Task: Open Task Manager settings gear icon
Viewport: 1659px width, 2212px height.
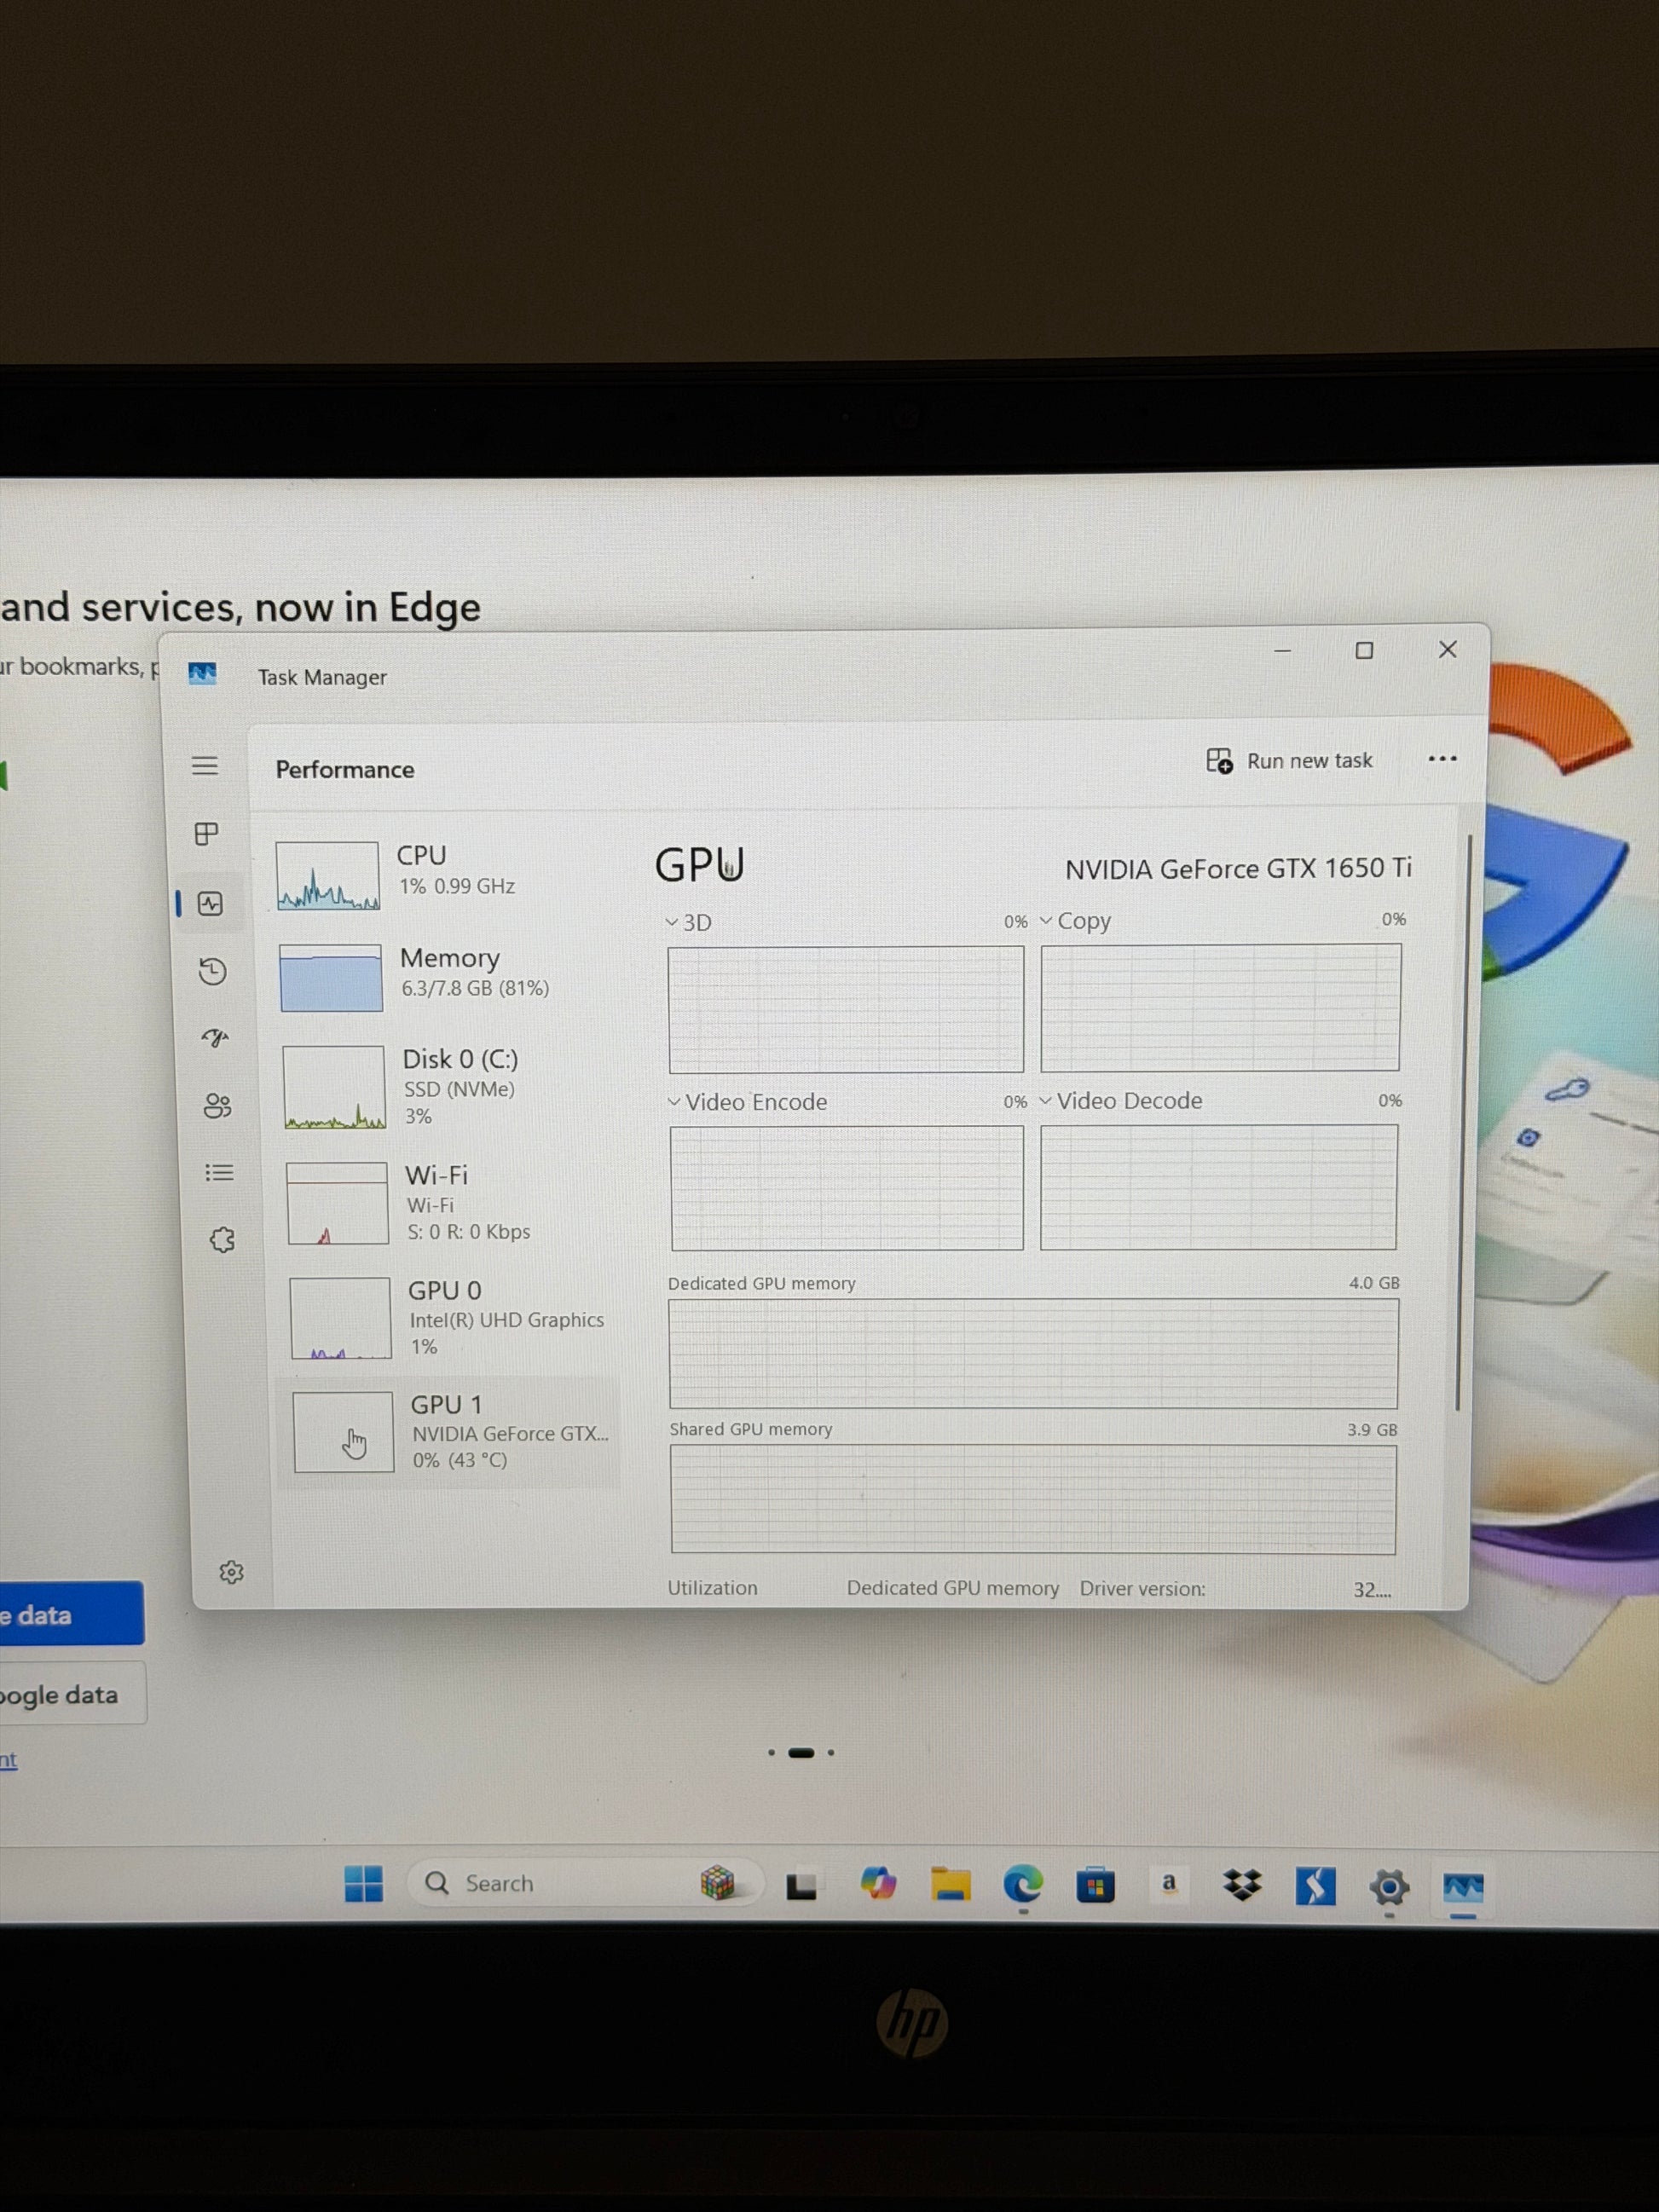Action: coord(231,1572)
